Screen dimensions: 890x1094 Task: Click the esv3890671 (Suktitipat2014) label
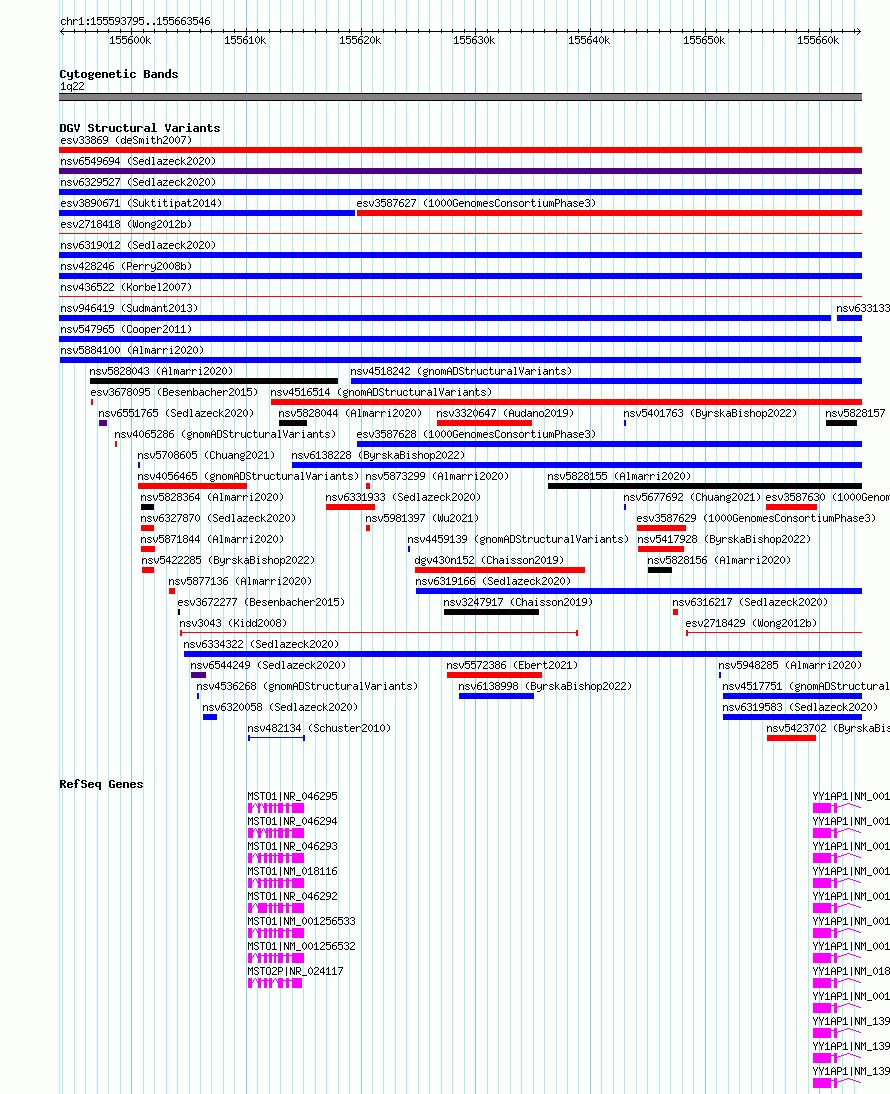pos(141,203)
